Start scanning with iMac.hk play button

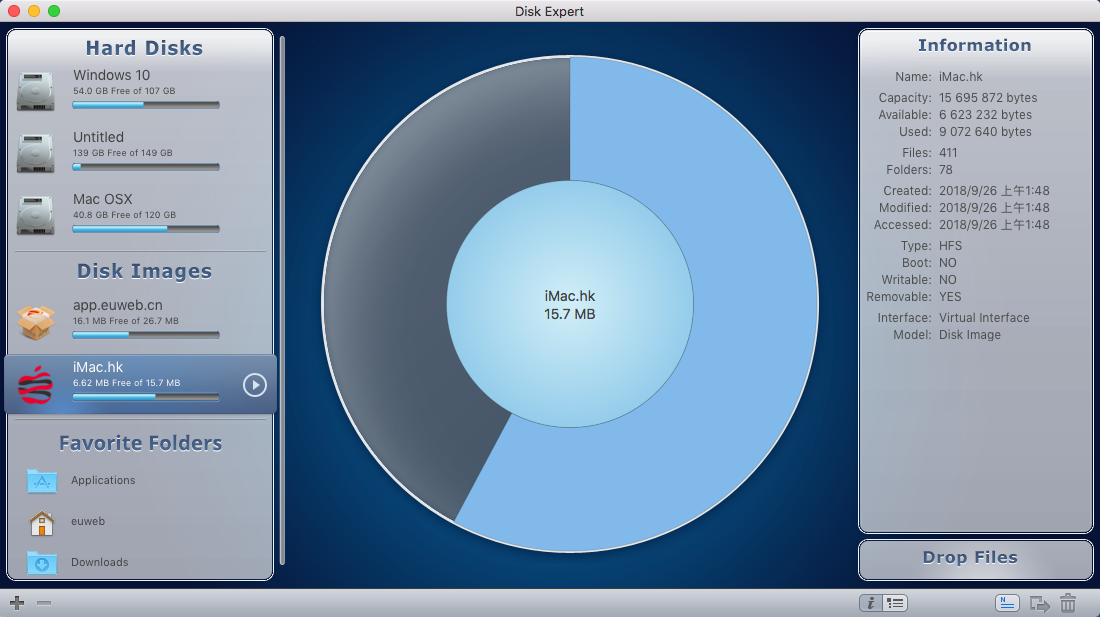255,385
